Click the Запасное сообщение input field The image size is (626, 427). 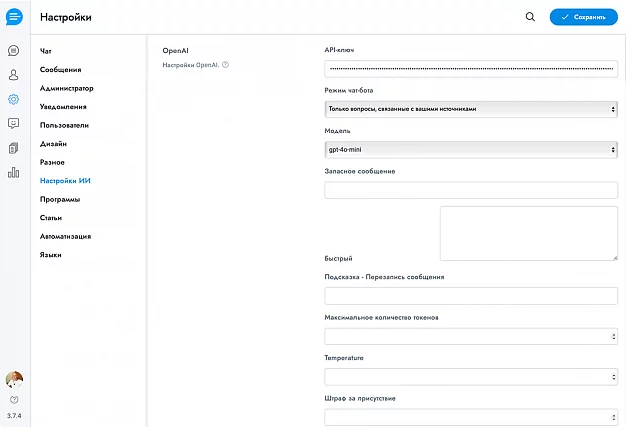470,190
